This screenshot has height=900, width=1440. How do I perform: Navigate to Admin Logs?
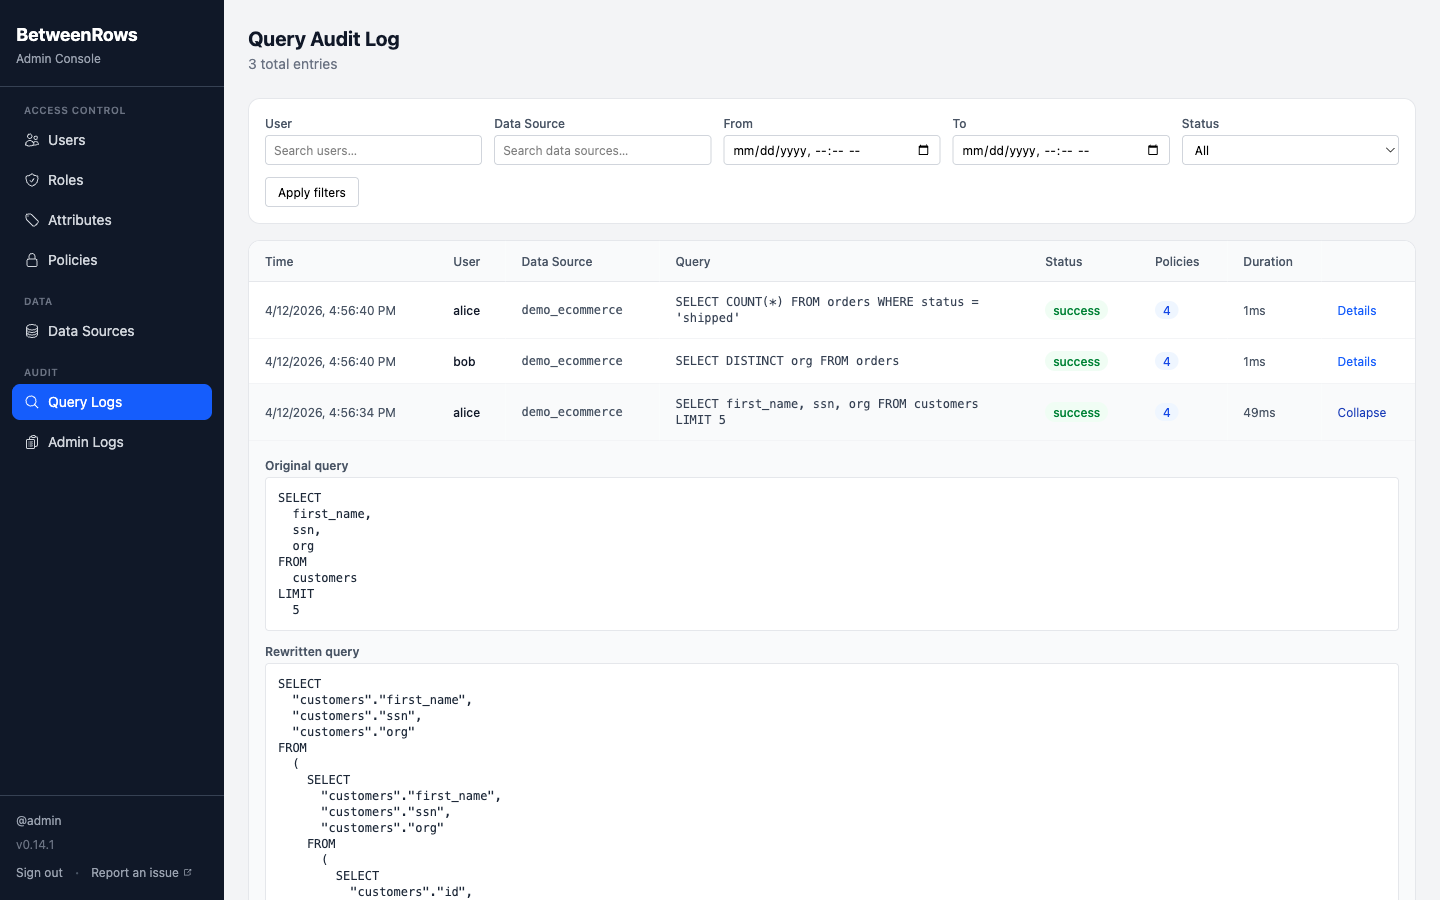point(85,442)
